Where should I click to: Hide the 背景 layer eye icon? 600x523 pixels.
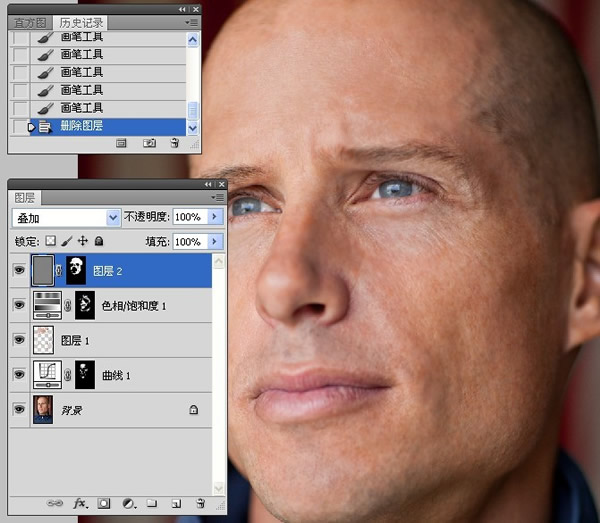19,409
